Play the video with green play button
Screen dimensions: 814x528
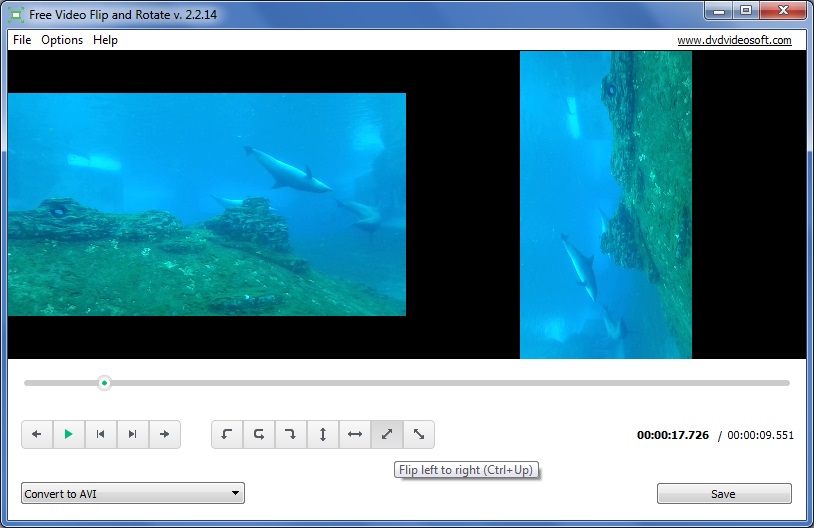point(69,434)
